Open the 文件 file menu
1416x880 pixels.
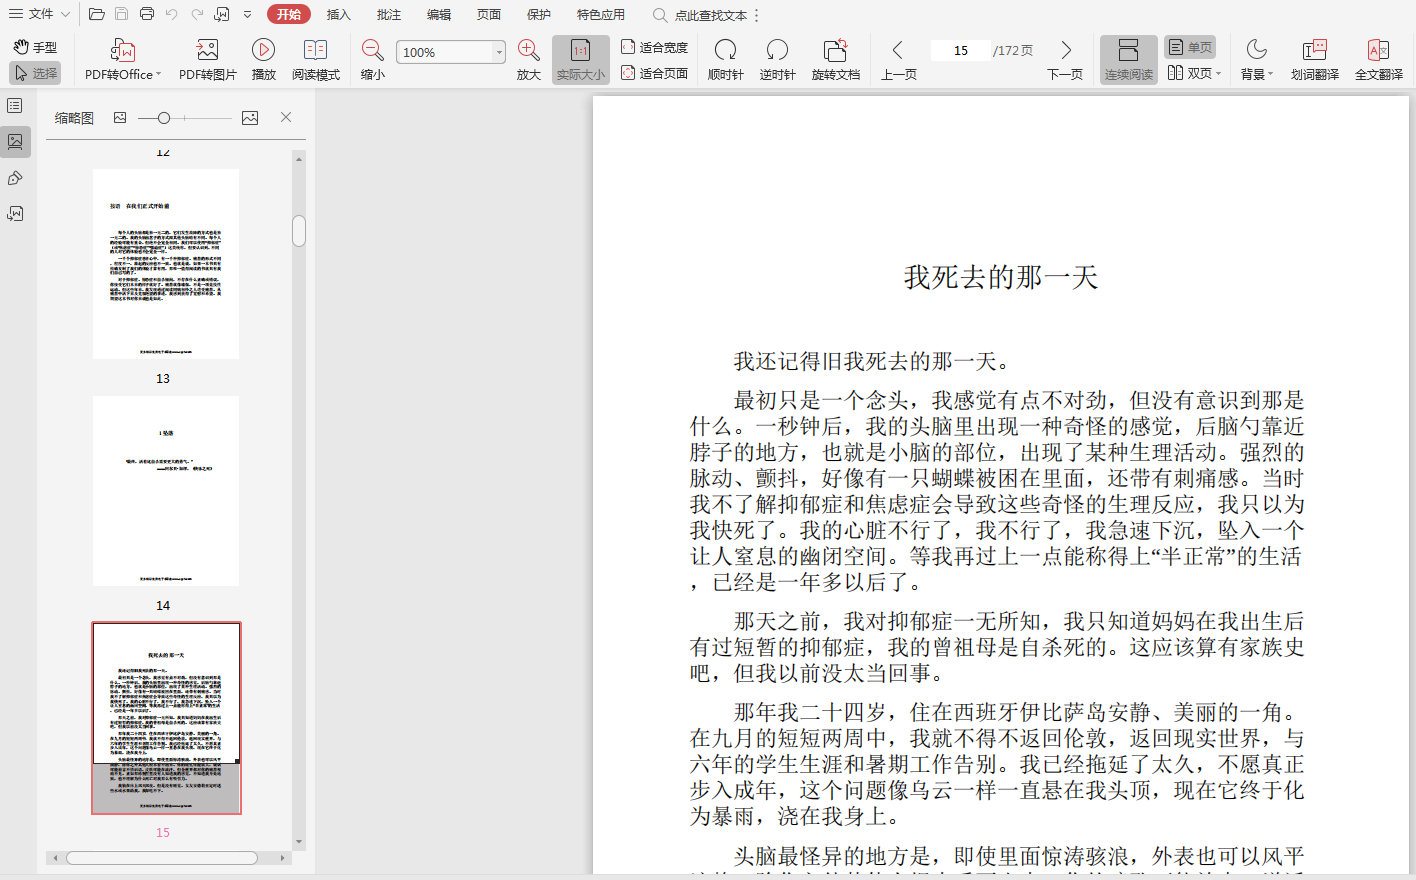click(x=39, y=14)
